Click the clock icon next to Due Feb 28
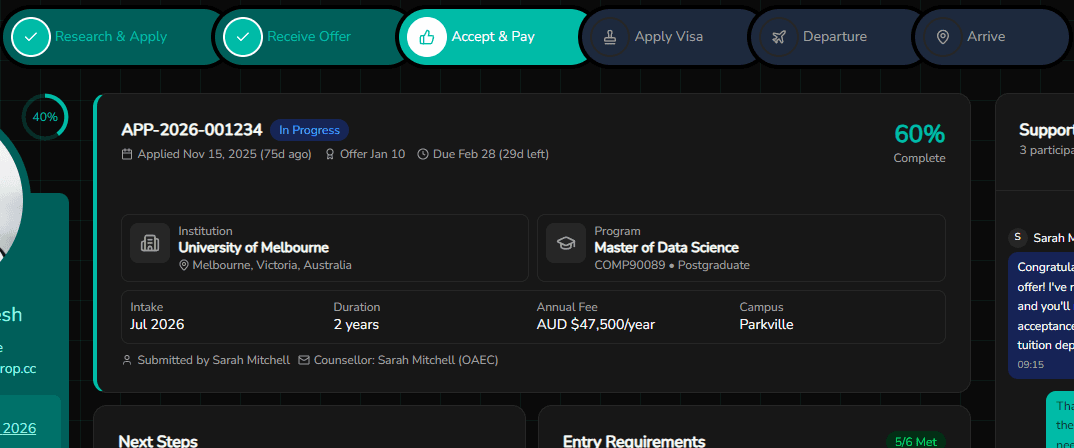 click(423, 154)
